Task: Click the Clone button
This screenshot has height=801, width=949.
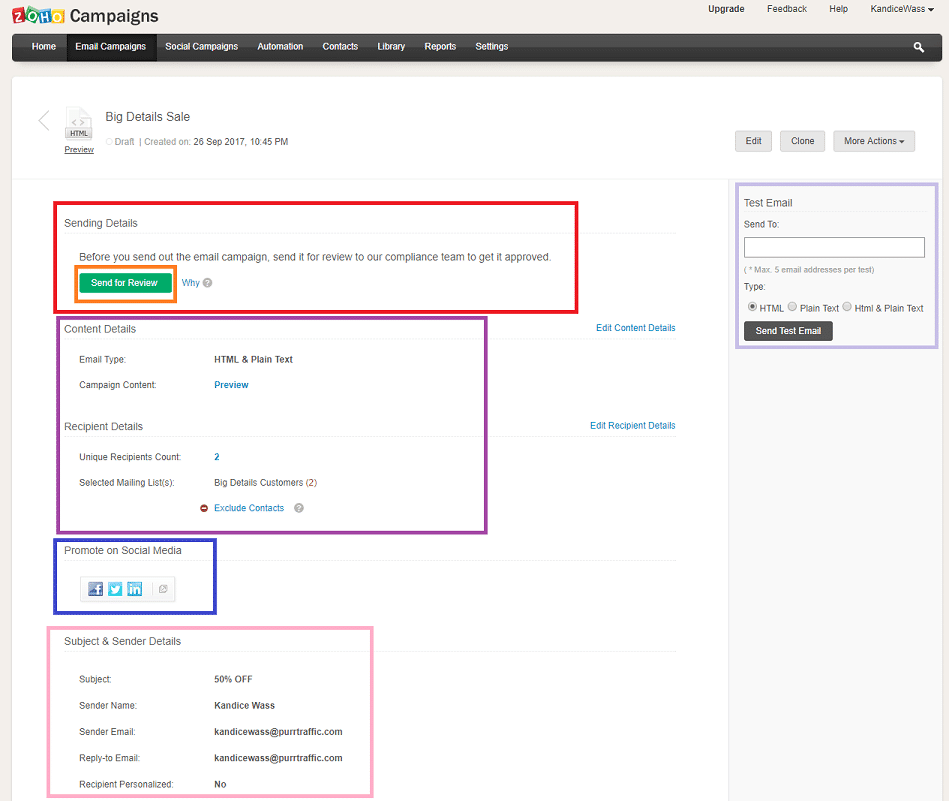Action: [803, 141]
